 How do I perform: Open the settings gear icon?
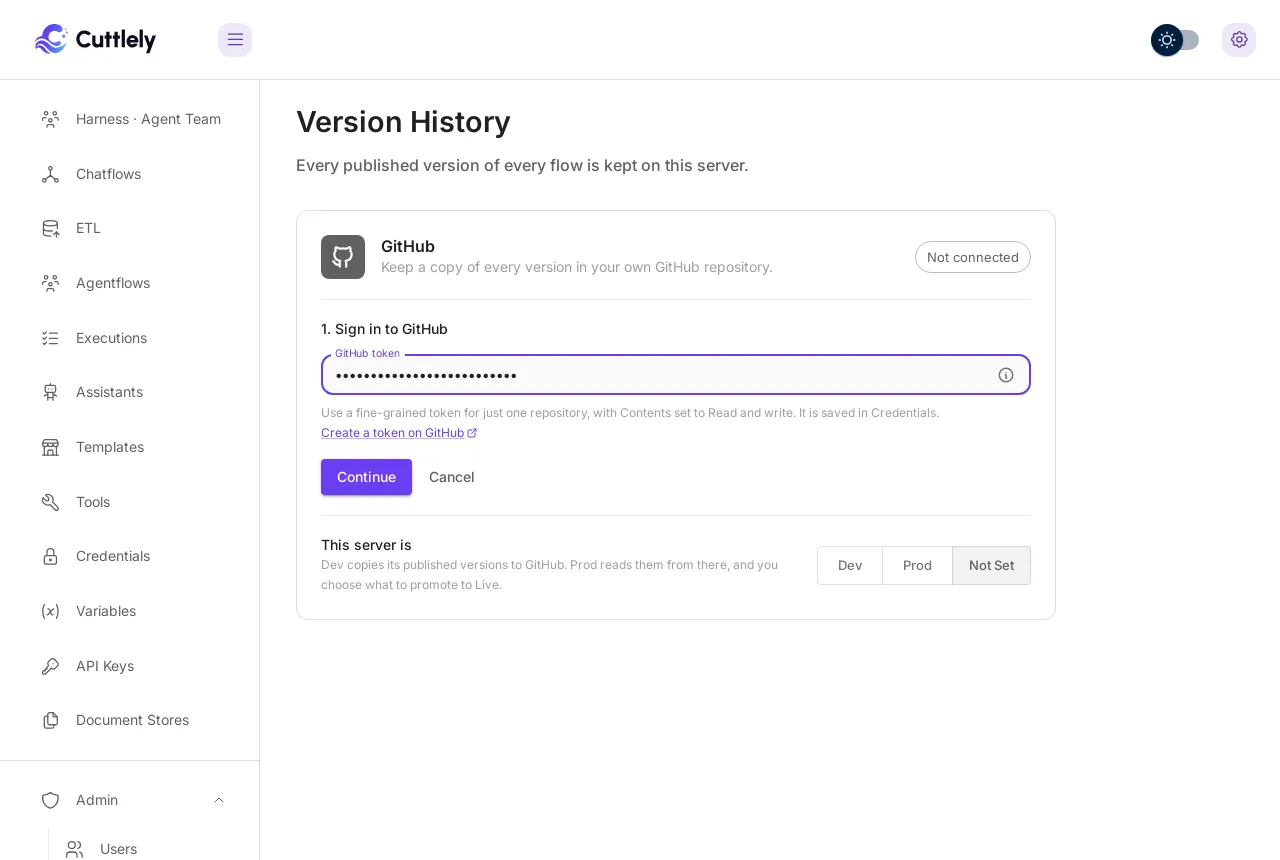tap(1239, 40)
